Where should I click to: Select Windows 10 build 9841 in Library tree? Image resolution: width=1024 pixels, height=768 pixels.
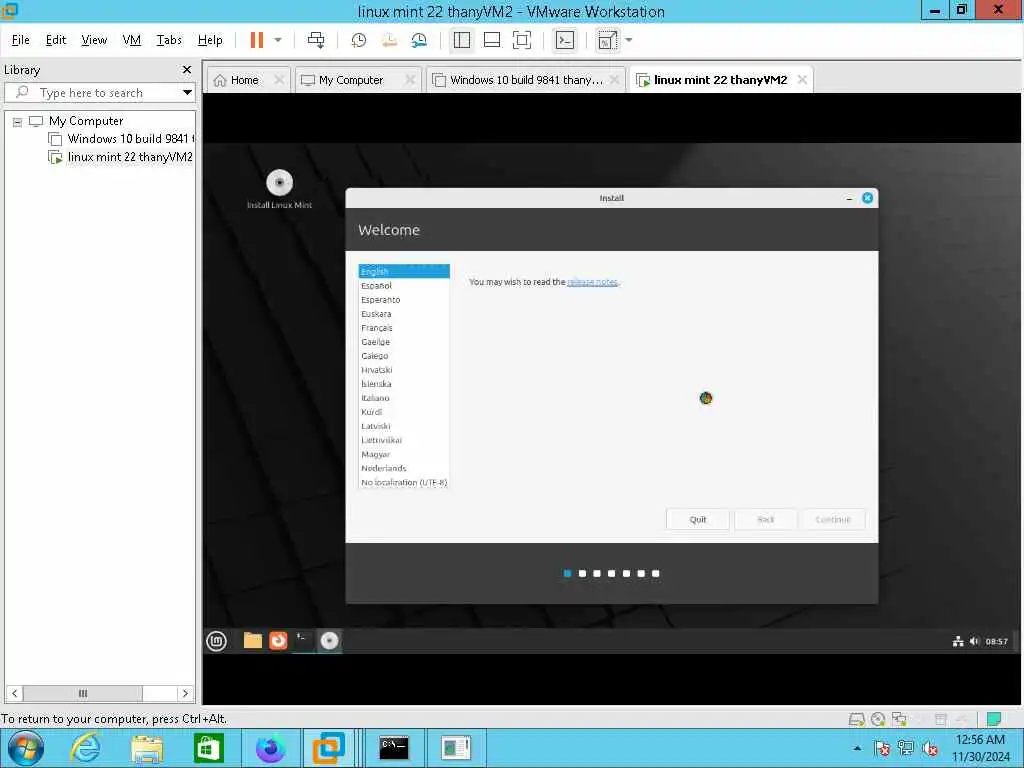pyautogui.click(x=121, y=138)
